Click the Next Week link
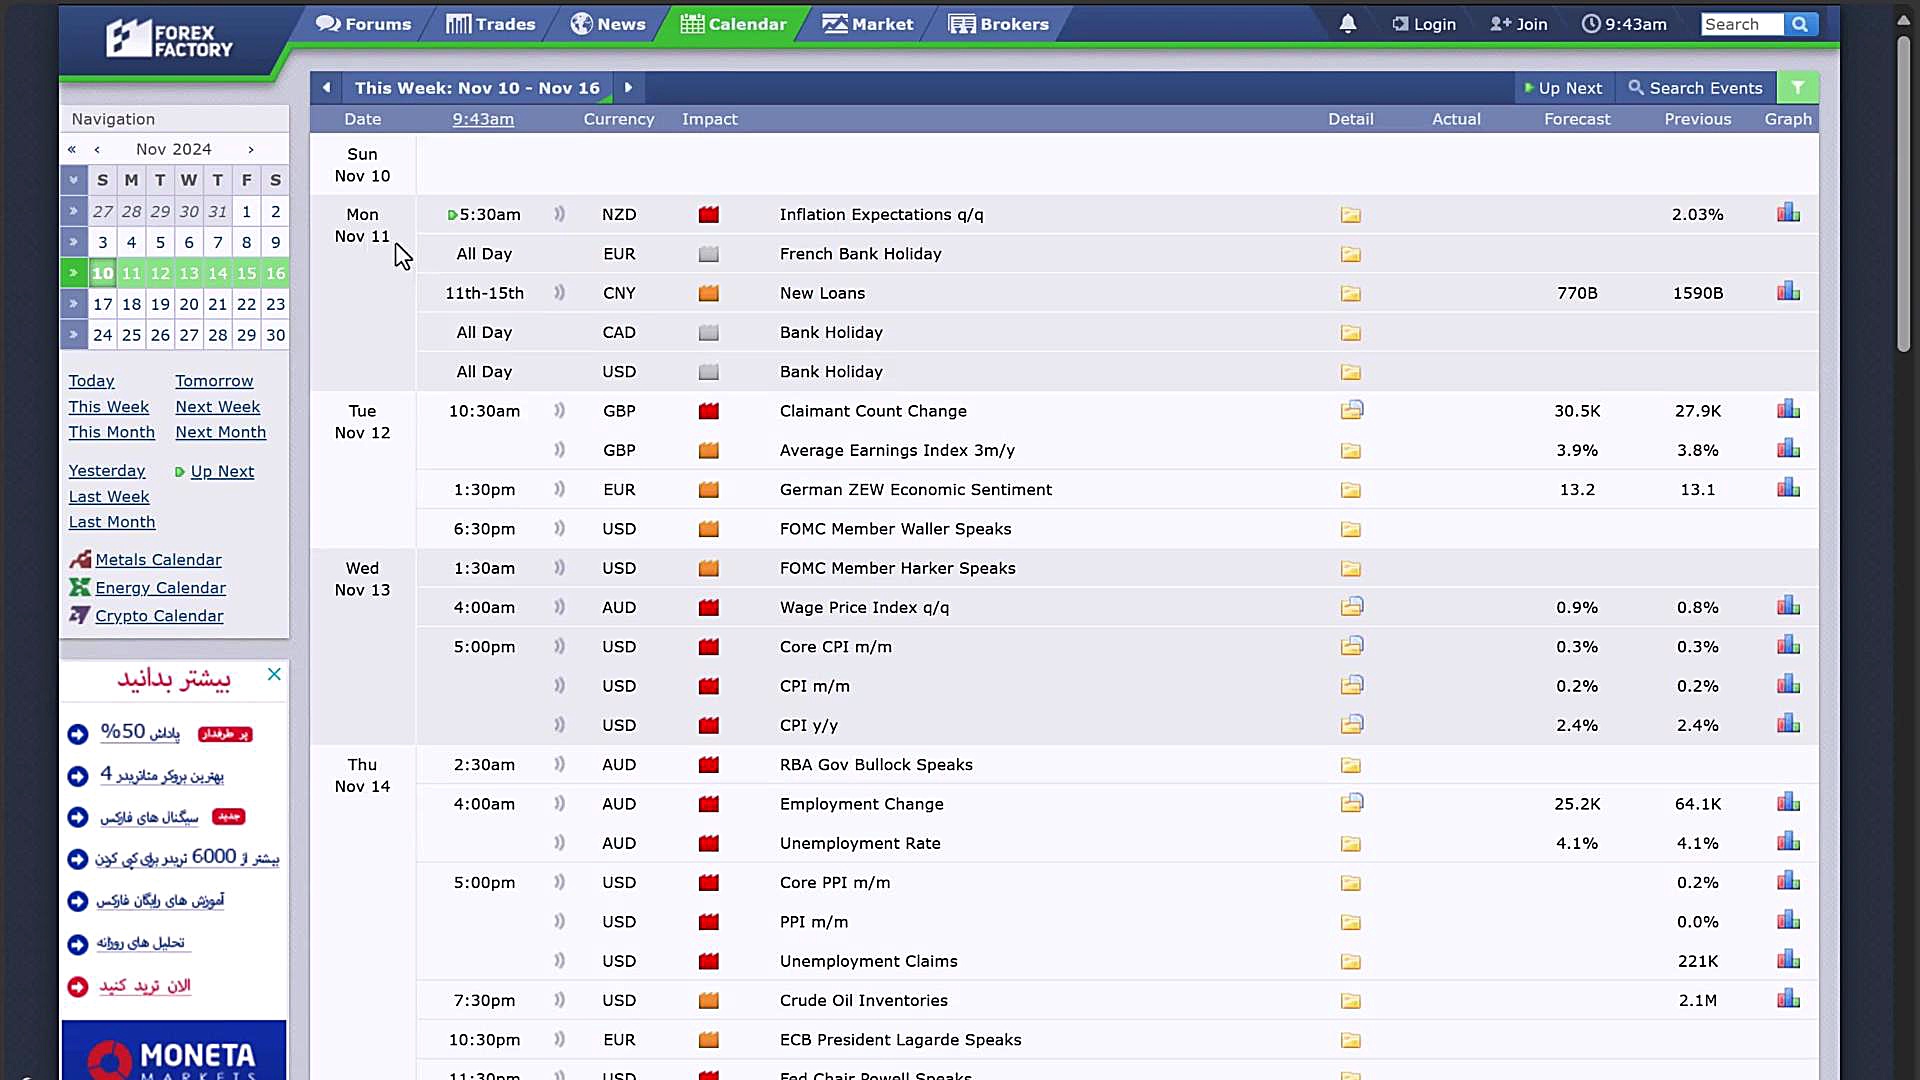Image resolution: width=1920 pixels, height=1080 pixels. 217,407
